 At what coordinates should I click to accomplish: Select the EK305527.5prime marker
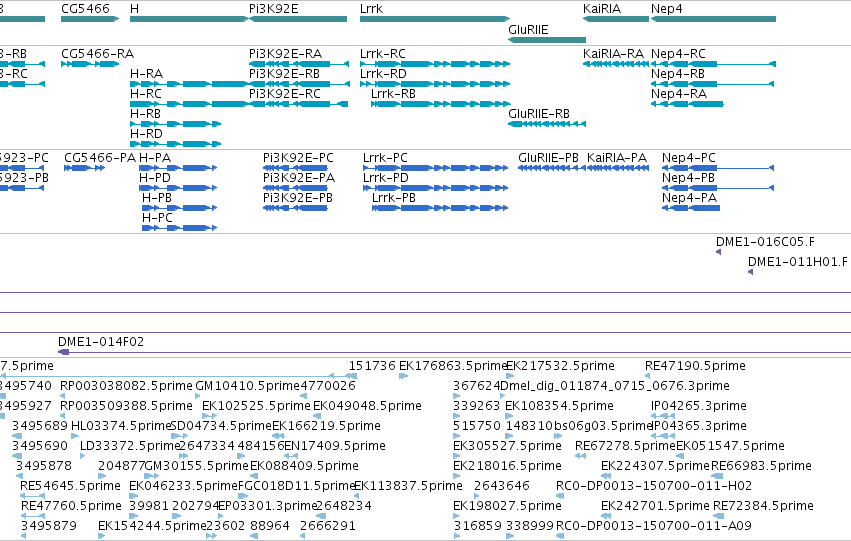click(456, 456)
